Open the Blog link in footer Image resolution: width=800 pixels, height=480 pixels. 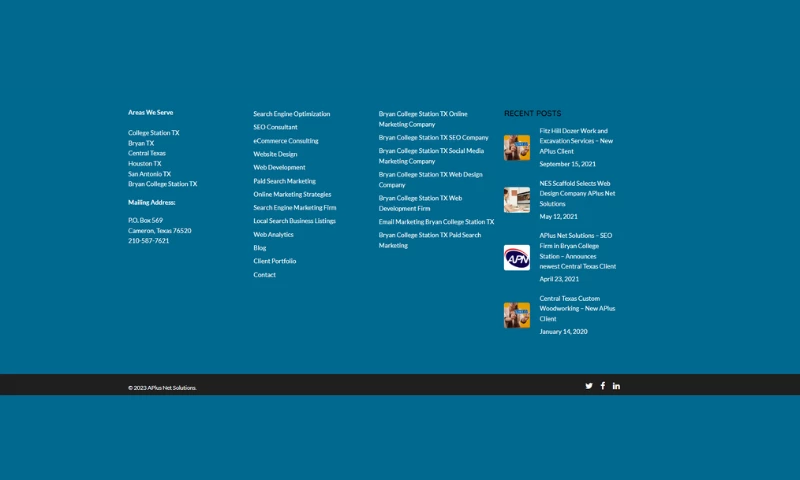coord(260,248)
